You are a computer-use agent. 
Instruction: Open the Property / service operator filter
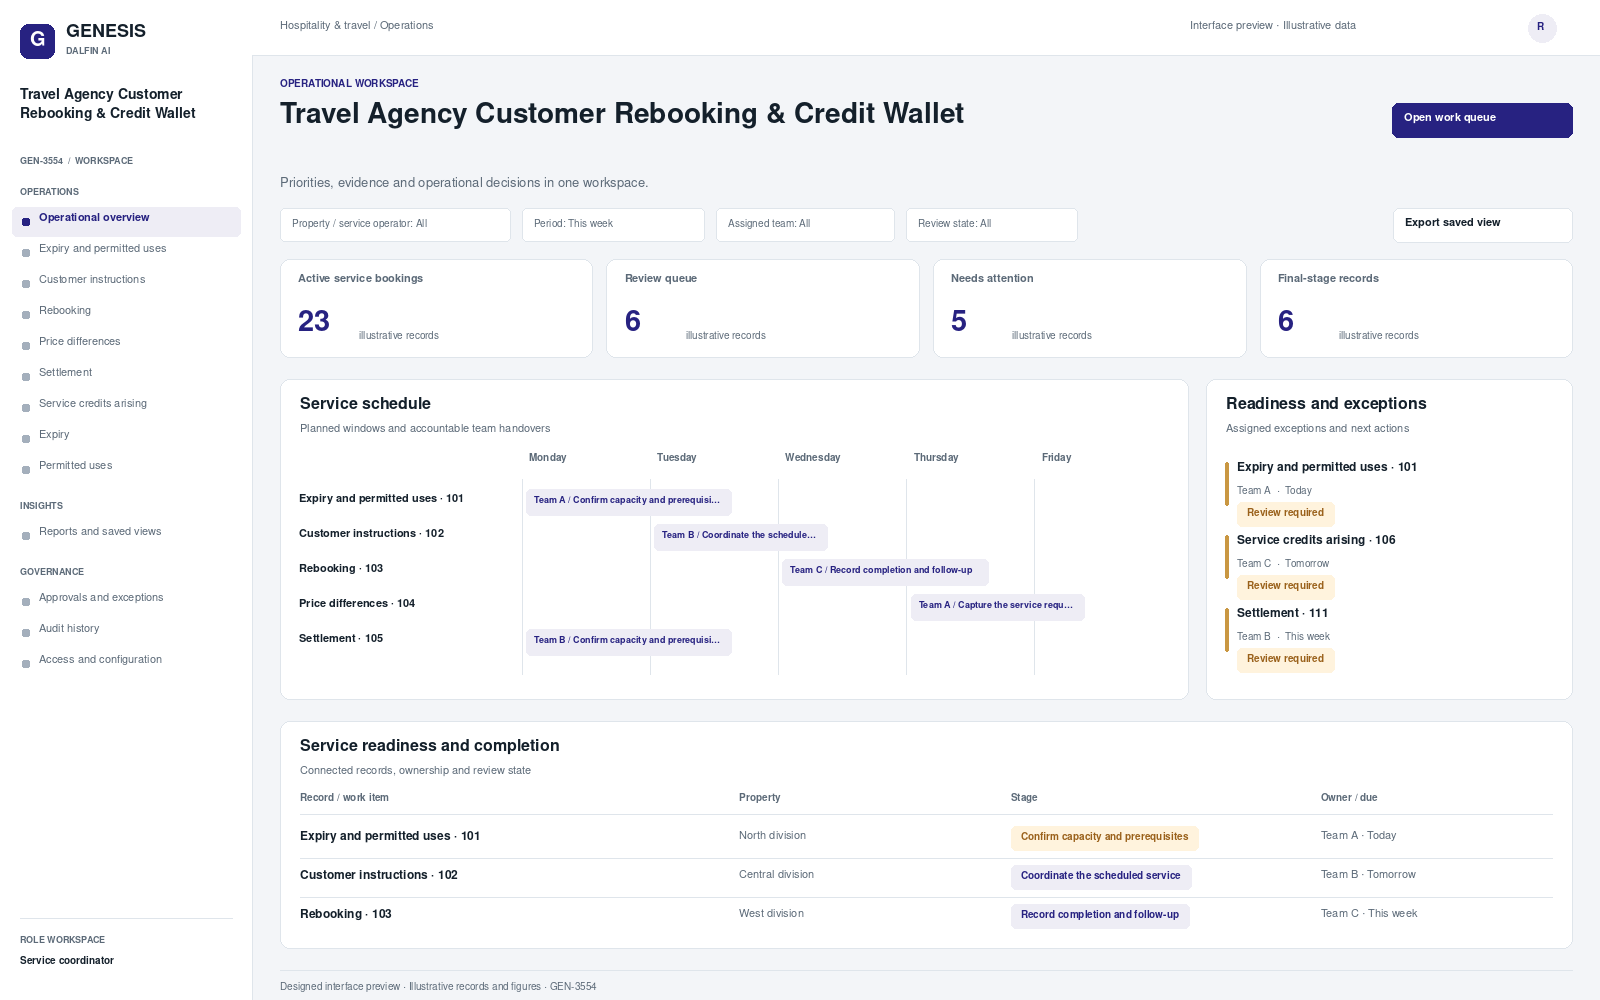coord(395,225)
